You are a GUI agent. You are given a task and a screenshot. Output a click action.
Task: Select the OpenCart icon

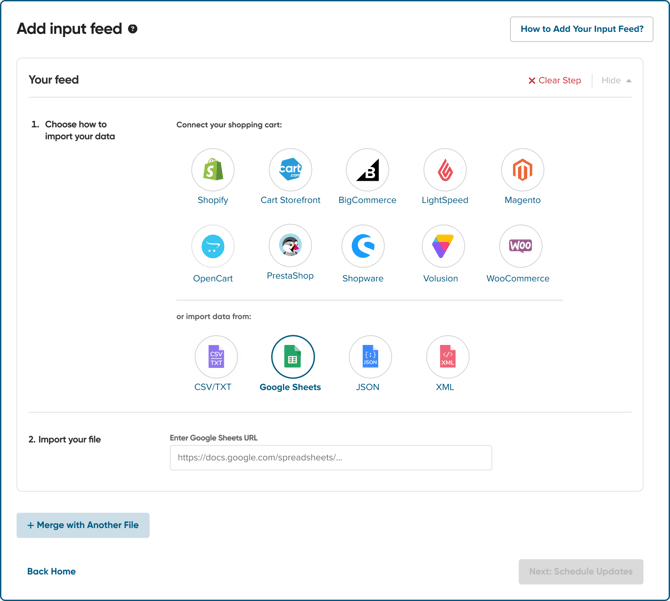(213, 246)
